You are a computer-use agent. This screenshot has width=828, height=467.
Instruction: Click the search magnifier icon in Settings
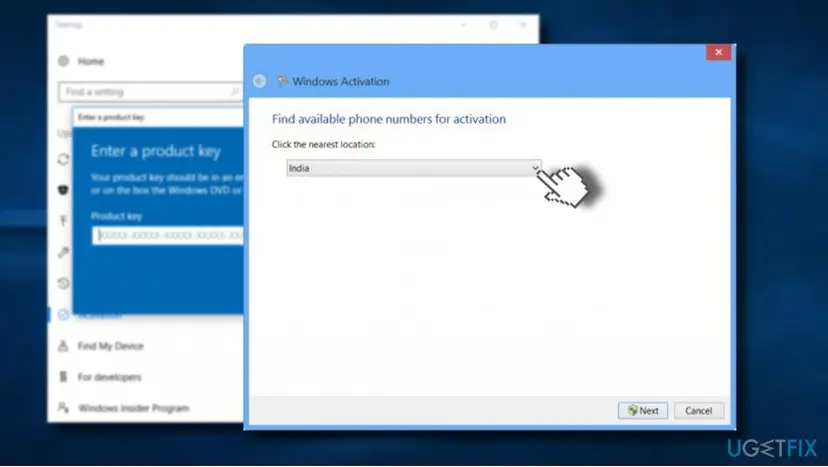[234, 92]
